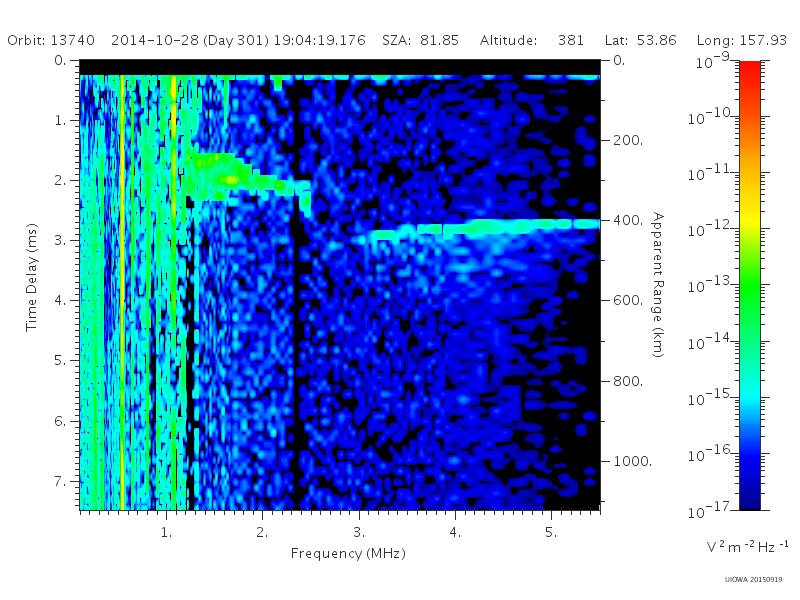Screen dimensions: 800x600
Task: Click the 'Long: 157.93' value
Action: [x=741, y=40]
